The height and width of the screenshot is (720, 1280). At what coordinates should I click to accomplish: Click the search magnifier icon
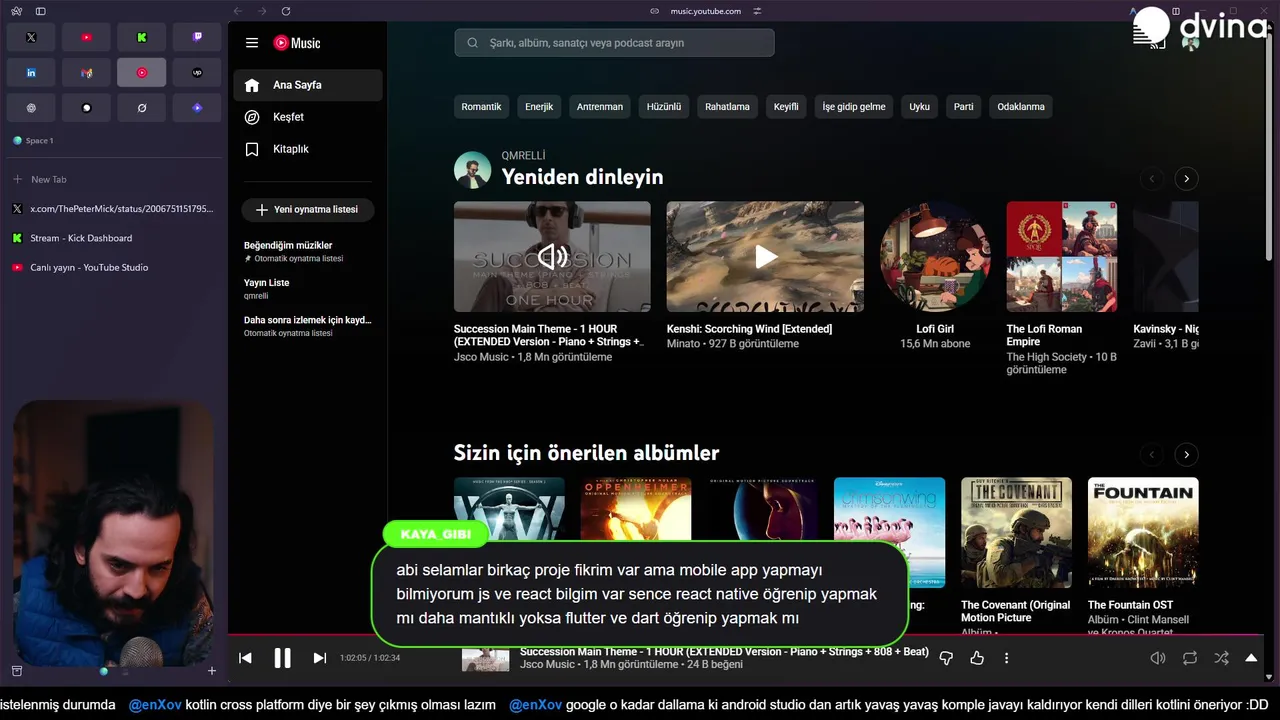[472, 43]
